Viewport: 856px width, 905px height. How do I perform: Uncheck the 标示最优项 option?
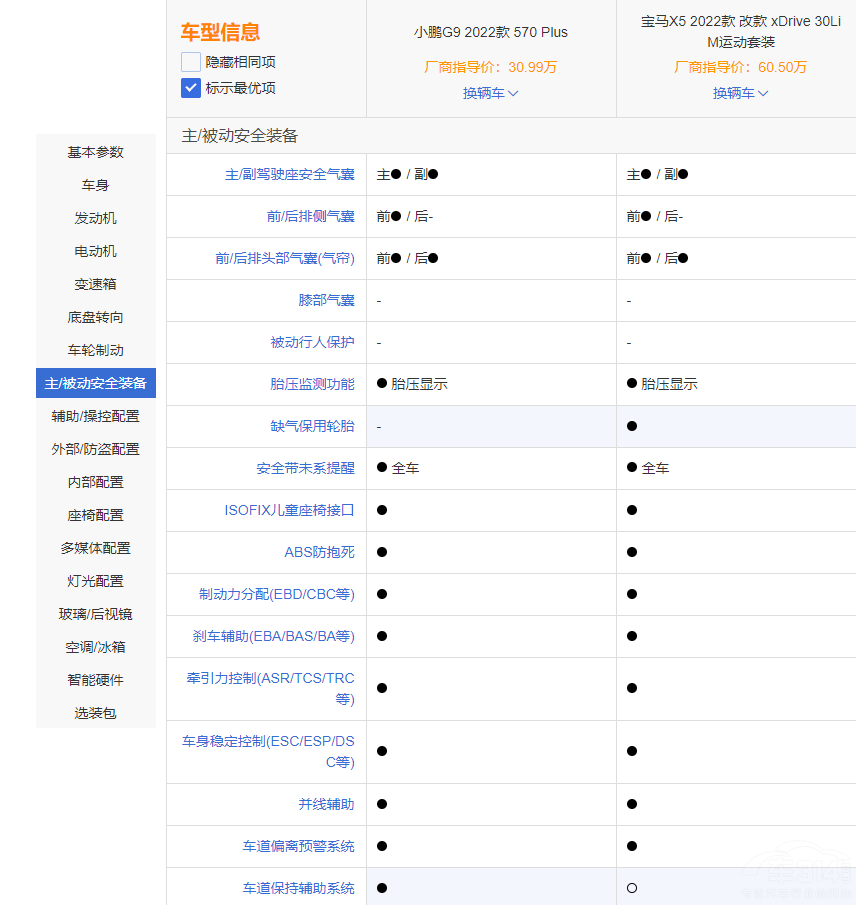[190, 88]
